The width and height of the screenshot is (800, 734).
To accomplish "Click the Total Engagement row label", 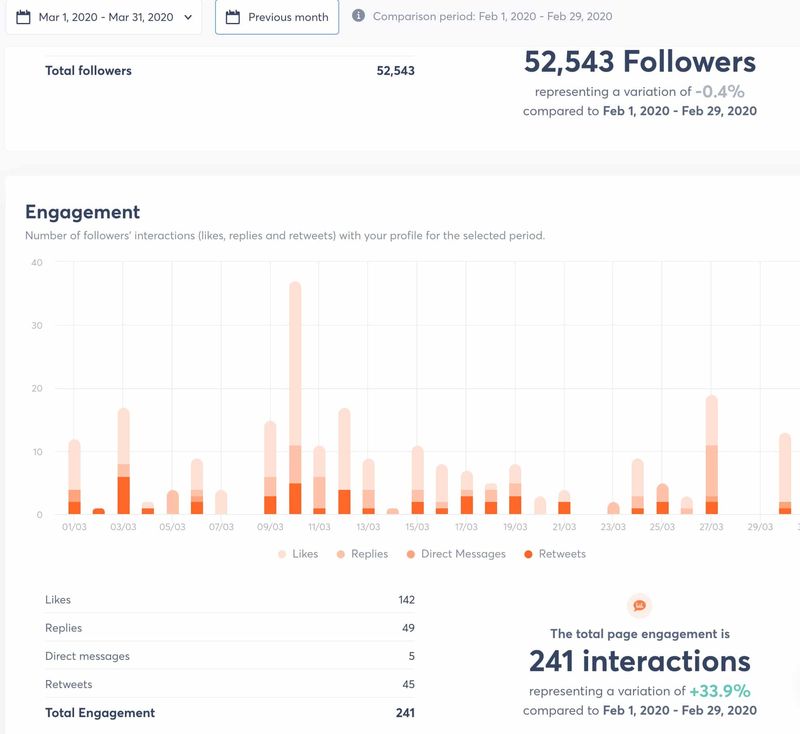I will coord(100,713).
